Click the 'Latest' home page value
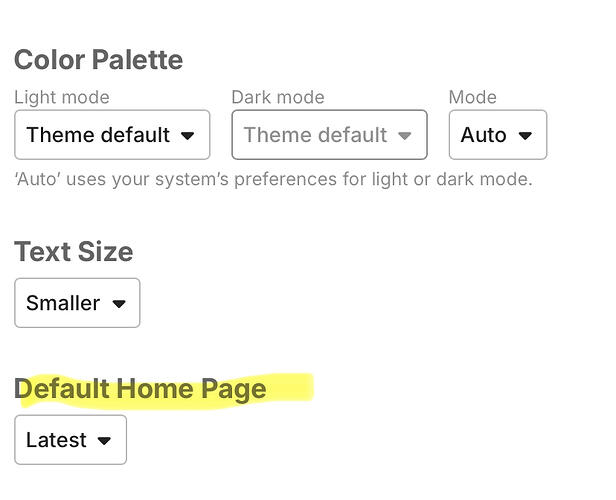 coord(56,440)
